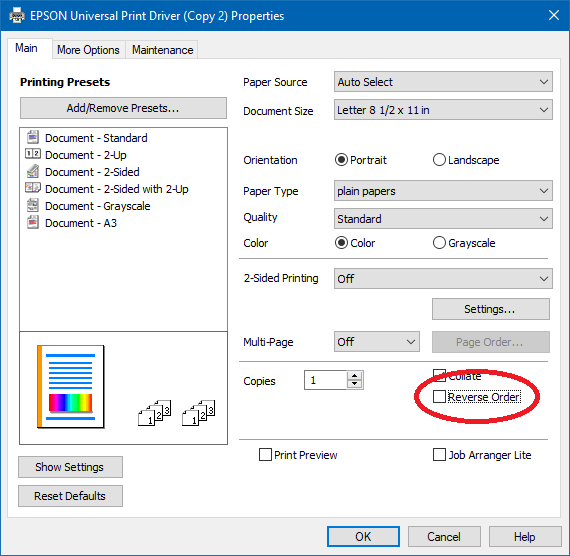The width and height of the screenshot is (570, 556).
Task: Click the printer icon in title bar
Action: pyautogui.click(x=17, y=16)
